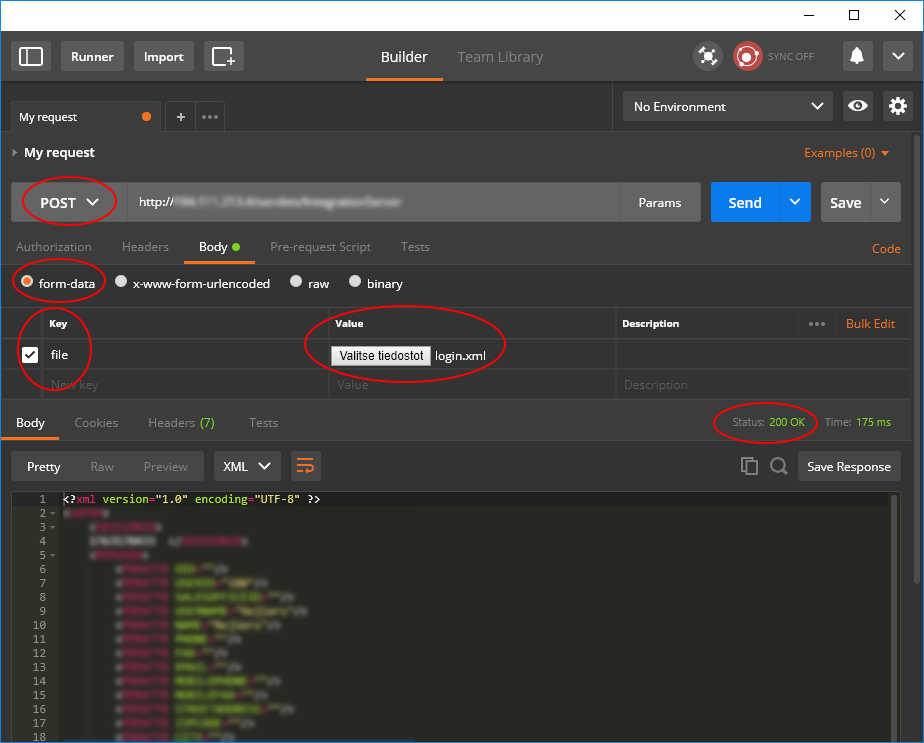The width and height of the screenshot is (924, 743).
Task: Click the SYNC OFF label
Action: pyautogui.click(x=790, y=57)
